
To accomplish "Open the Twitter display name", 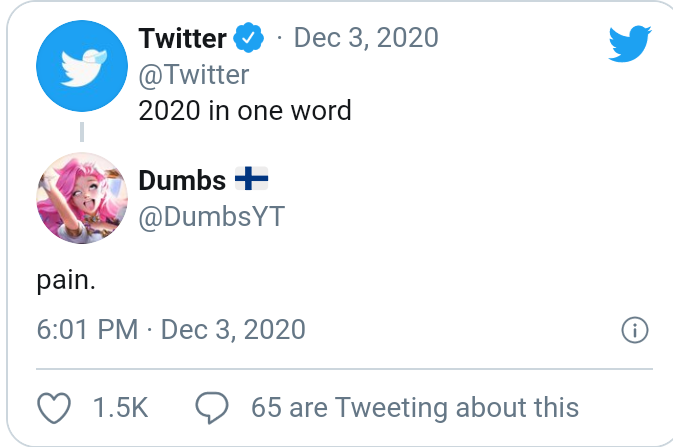I will 182,39.
